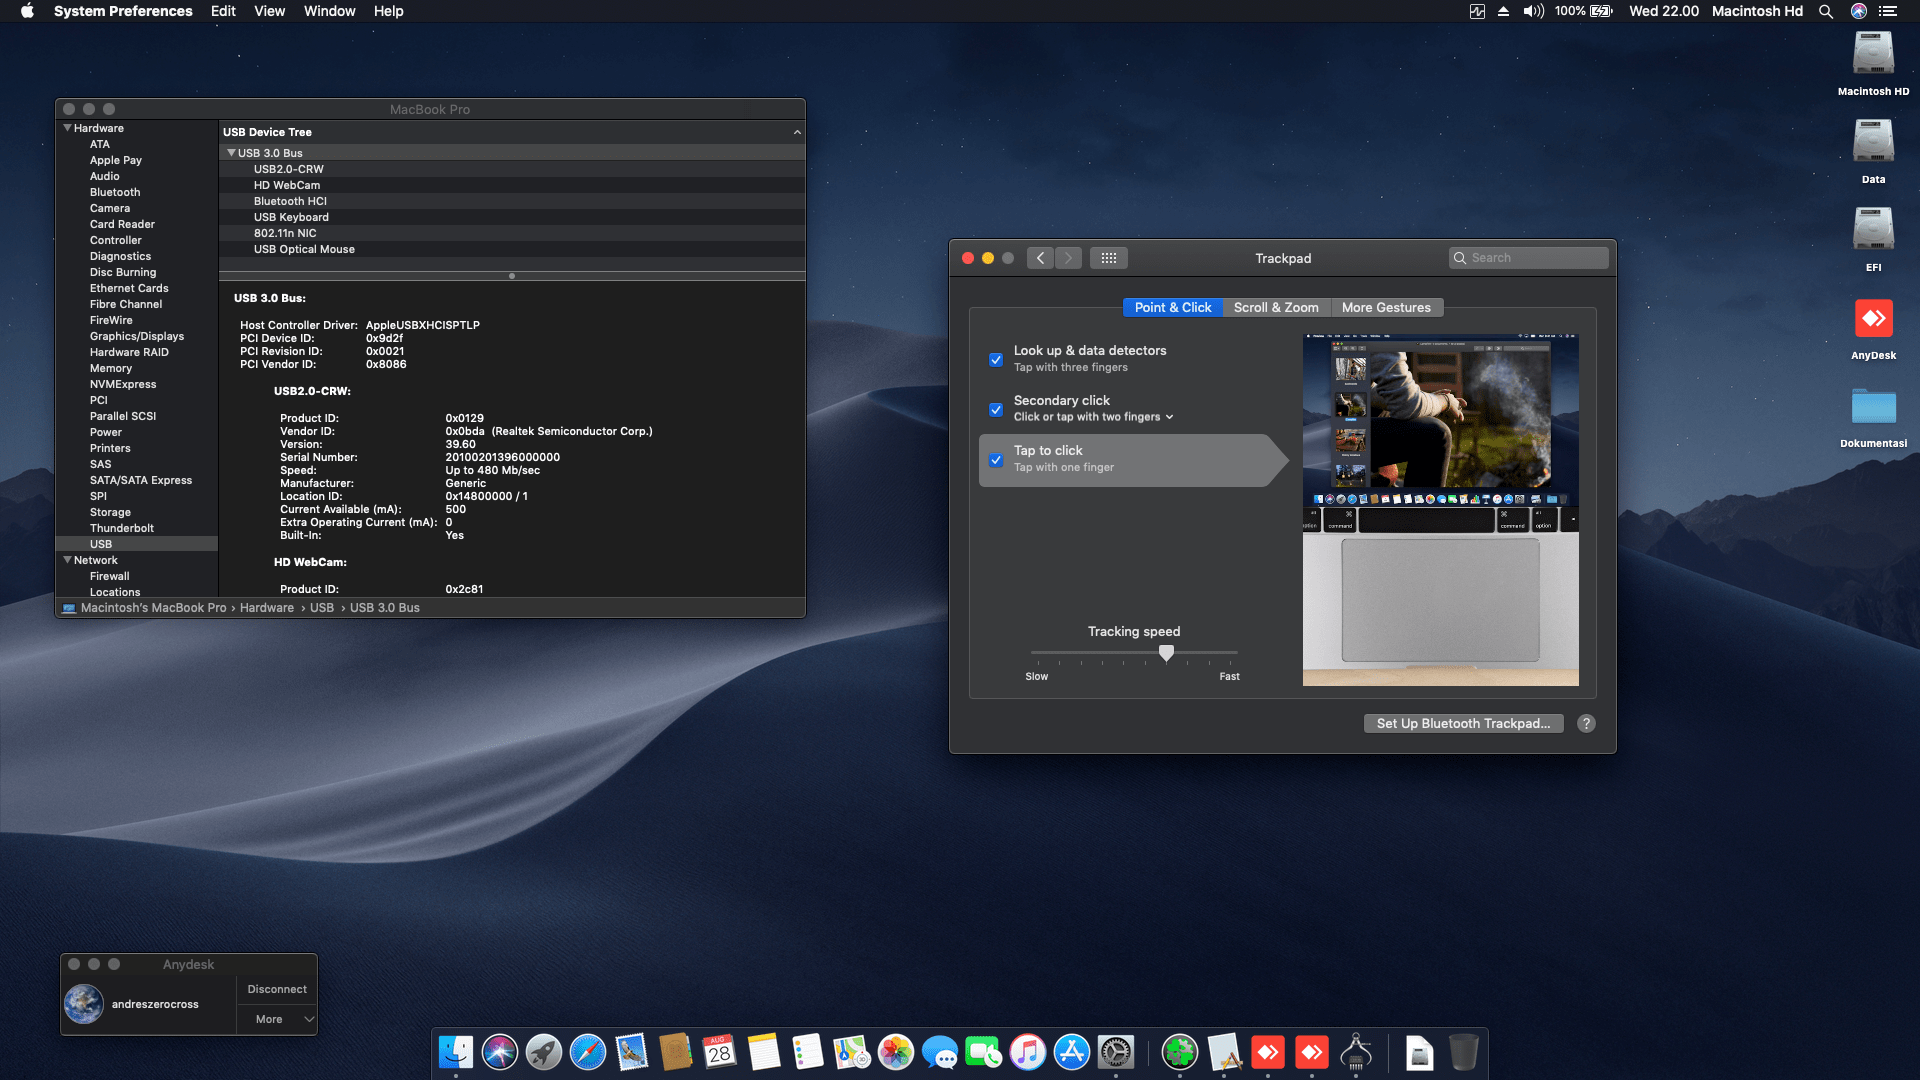
Task: Disable Look up & data detectors
Action: point(996,359)
